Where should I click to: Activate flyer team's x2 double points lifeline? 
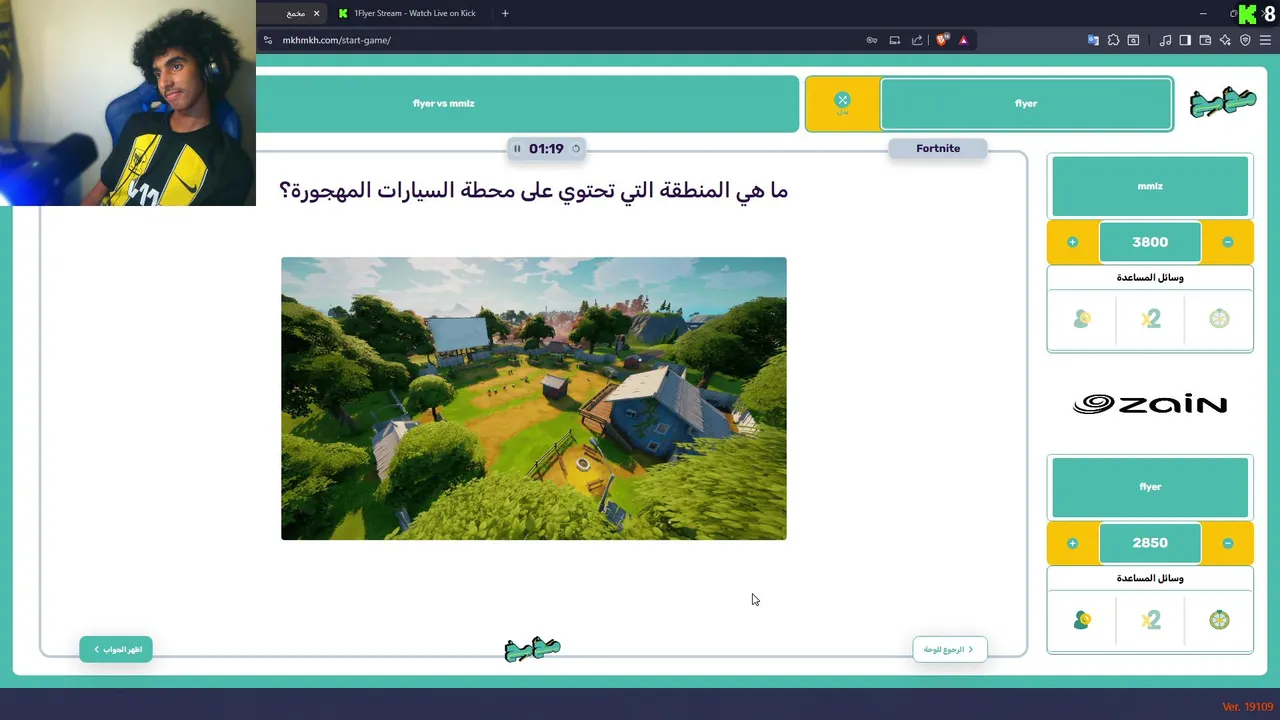pyautogui.click(x=1151, y=620)
